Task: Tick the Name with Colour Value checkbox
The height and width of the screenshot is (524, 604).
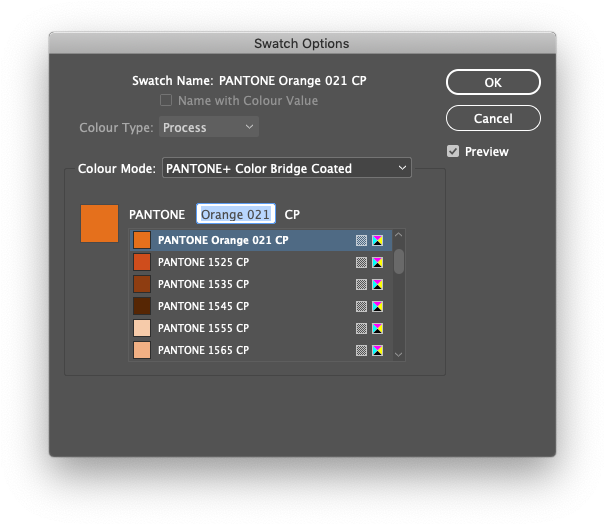Action: (x=166, y=101)
